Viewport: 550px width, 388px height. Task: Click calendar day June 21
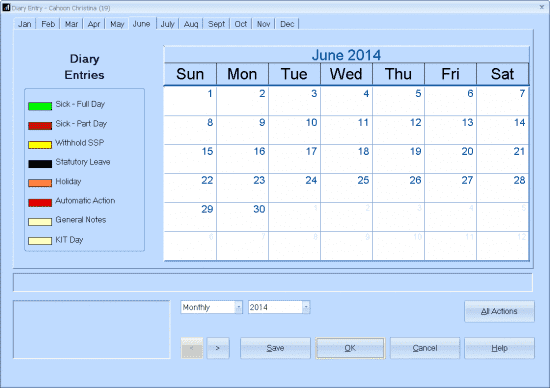point(503,159)
